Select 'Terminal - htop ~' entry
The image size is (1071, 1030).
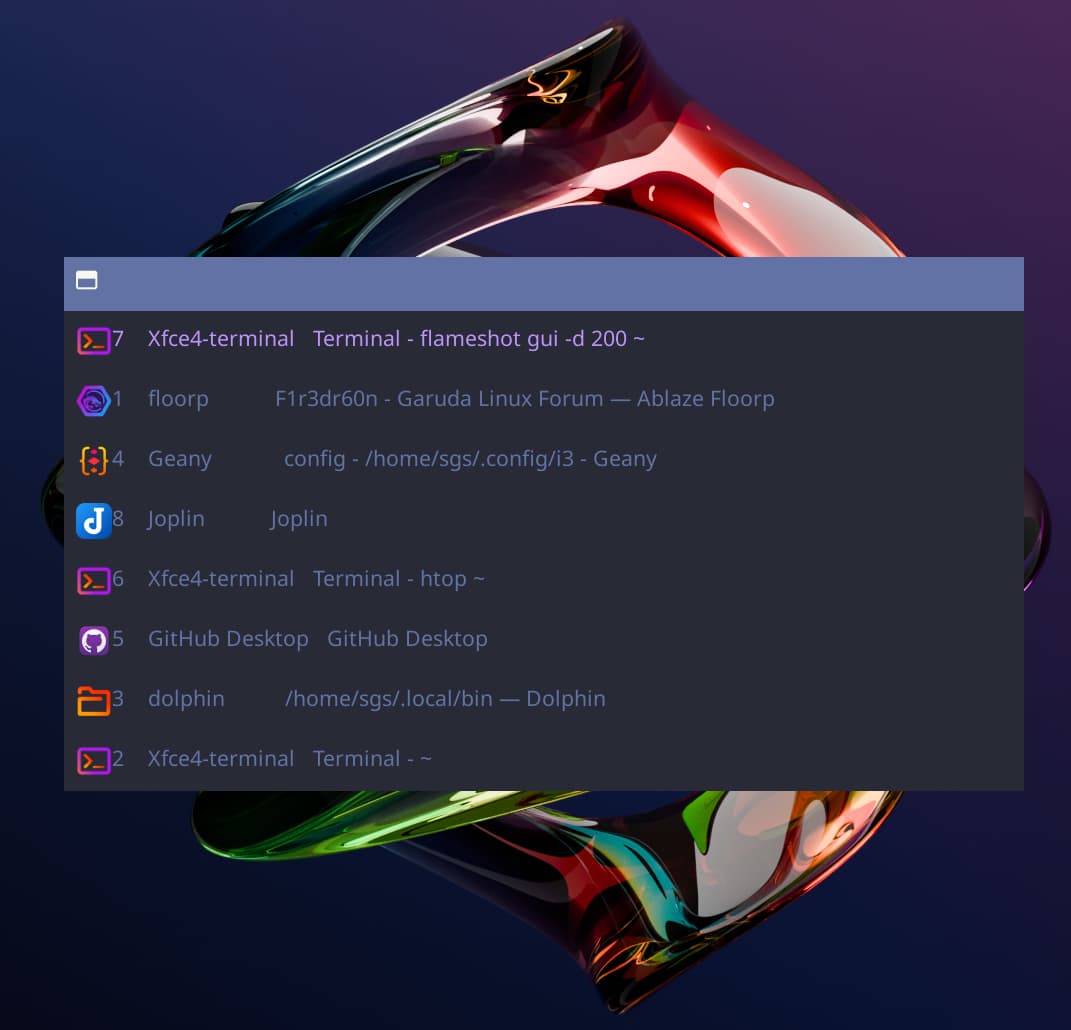399,579
